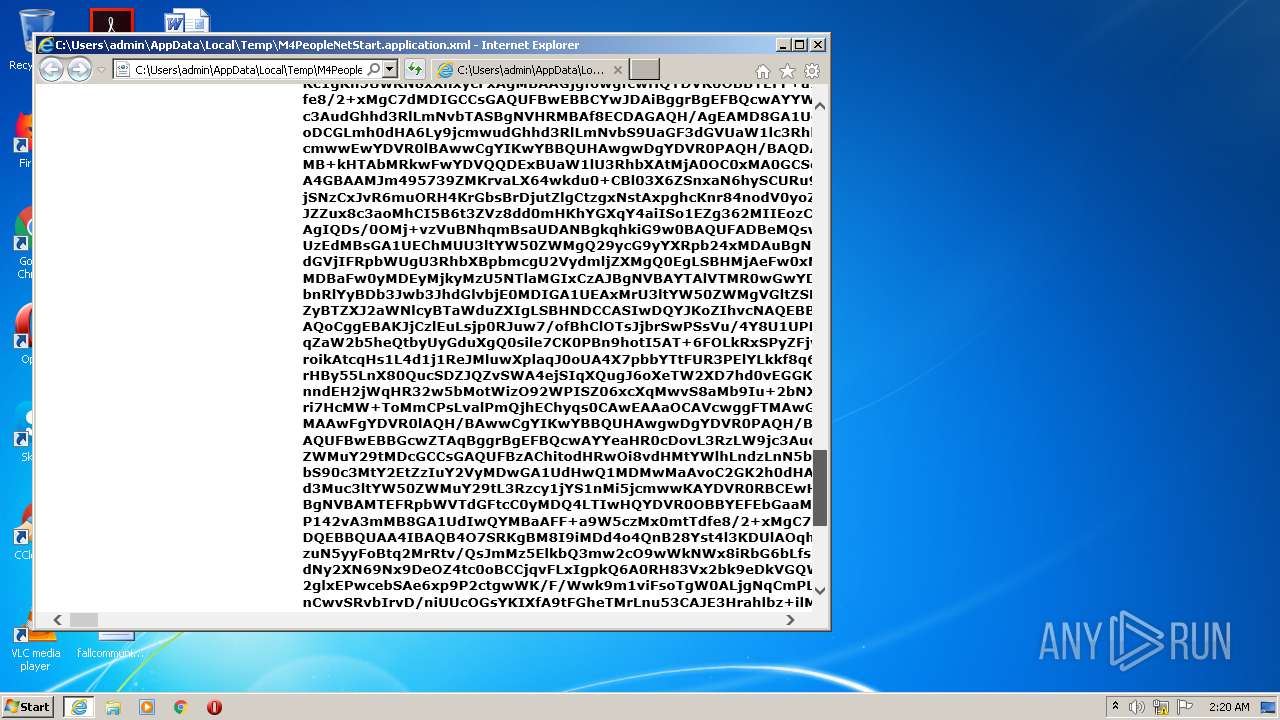Click the Internet Explorer taskbar button
Screen dimensions: 1280x720
click(x=79, y=706)
